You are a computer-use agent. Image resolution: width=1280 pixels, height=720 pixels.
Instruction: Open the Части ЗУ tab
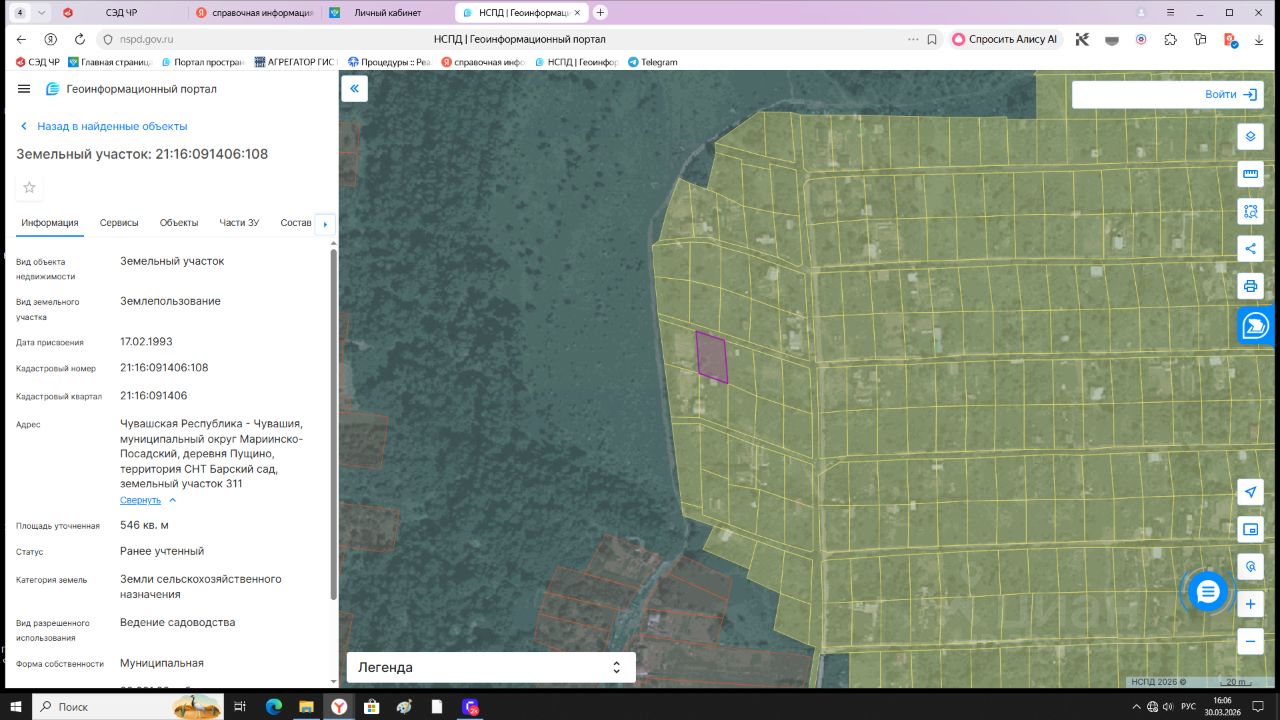tap(239, 223)
